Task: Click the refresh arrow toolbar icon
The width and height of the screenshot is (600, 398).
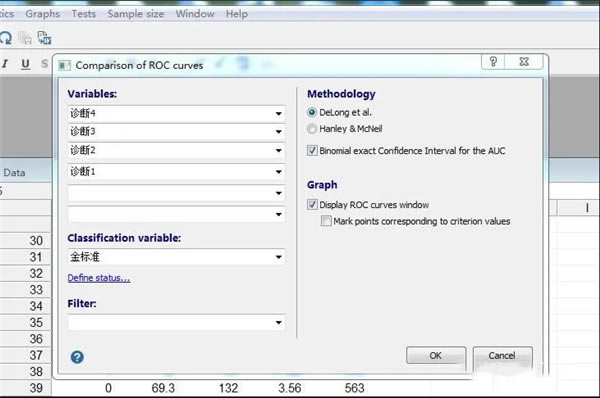Action: pyautogui.click(x=6, y=38)
